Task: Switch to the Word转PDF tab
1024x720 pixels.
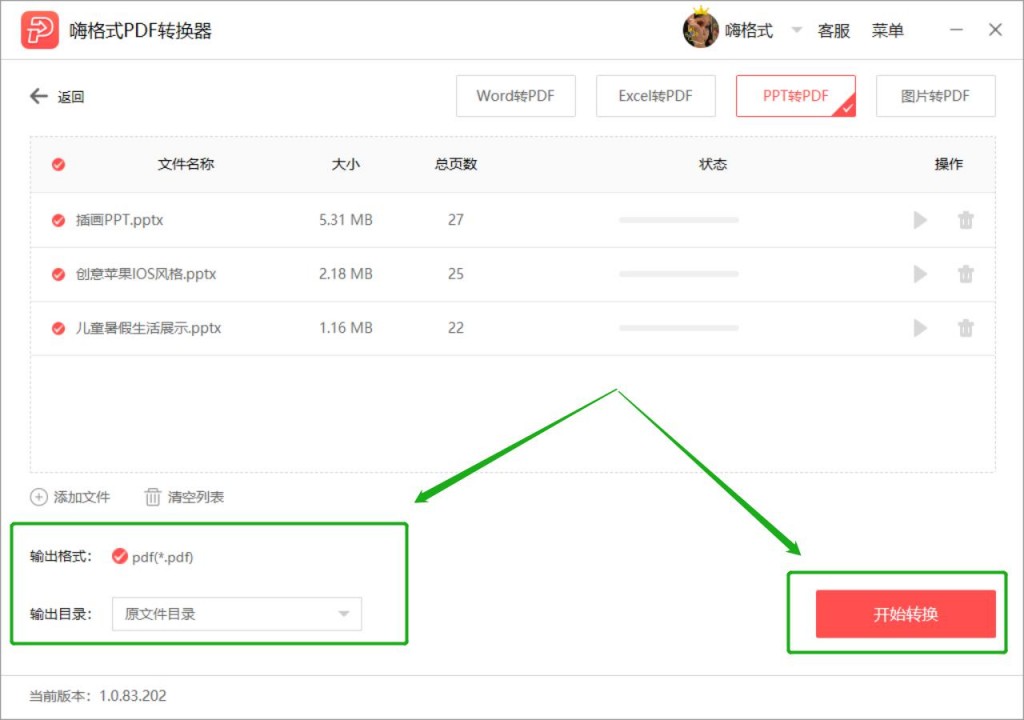Action: pos(516,96)
